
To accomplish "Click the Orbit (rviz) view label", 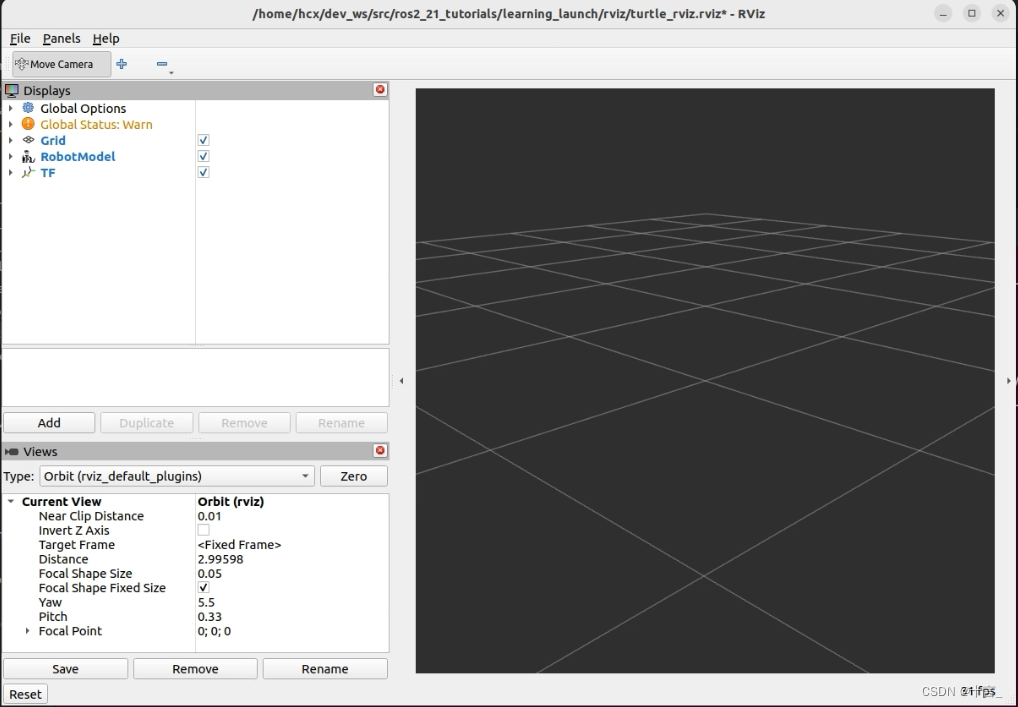I will (x=230, y=501).
